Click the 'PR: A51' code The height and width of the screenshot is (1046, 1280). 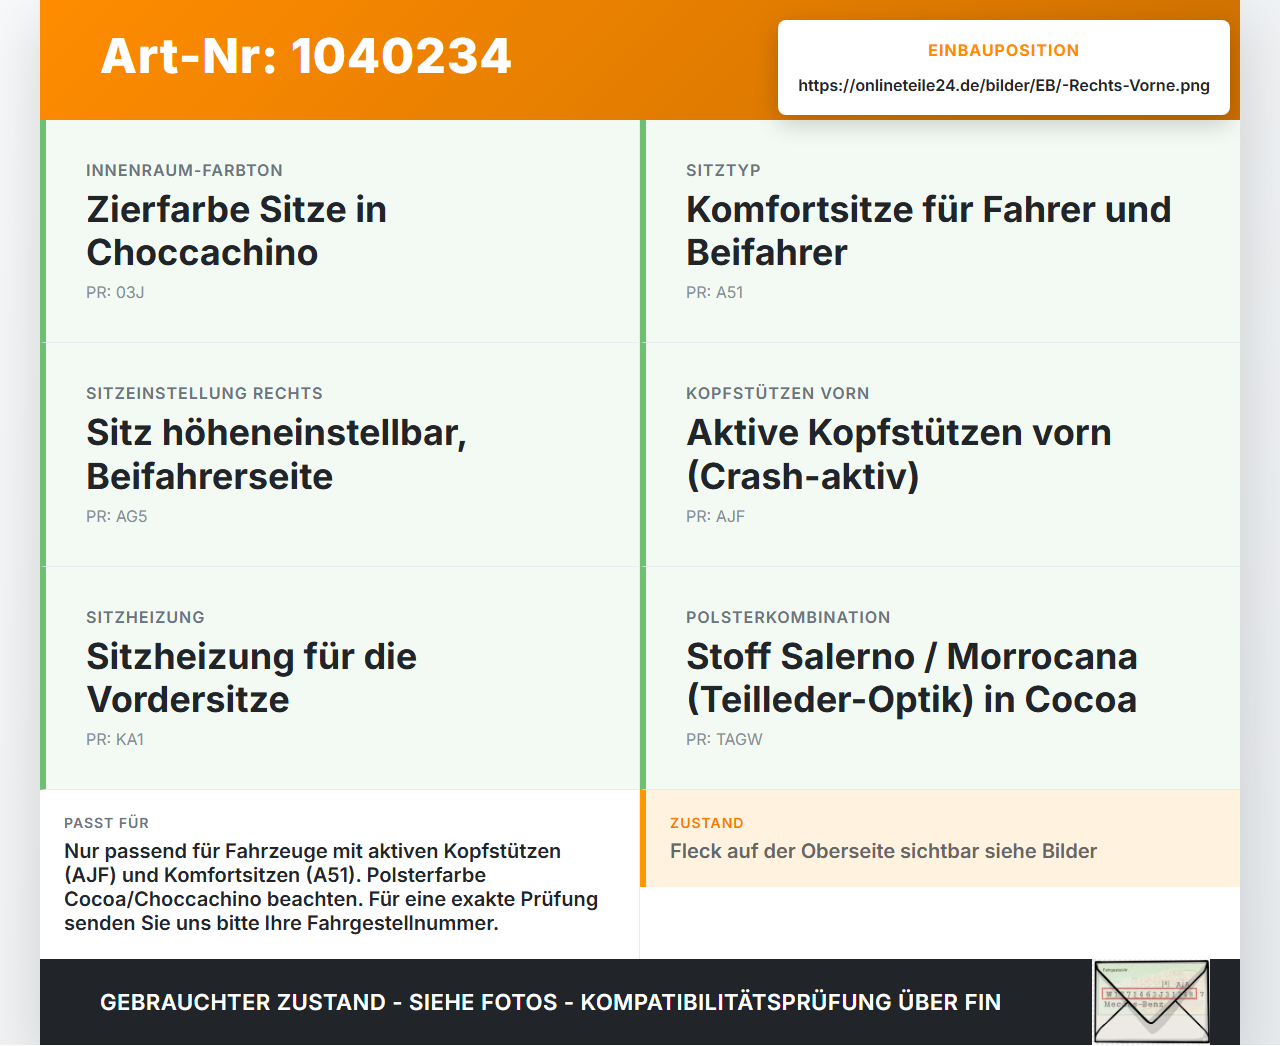pyautogui.click(x=715, y=292)
